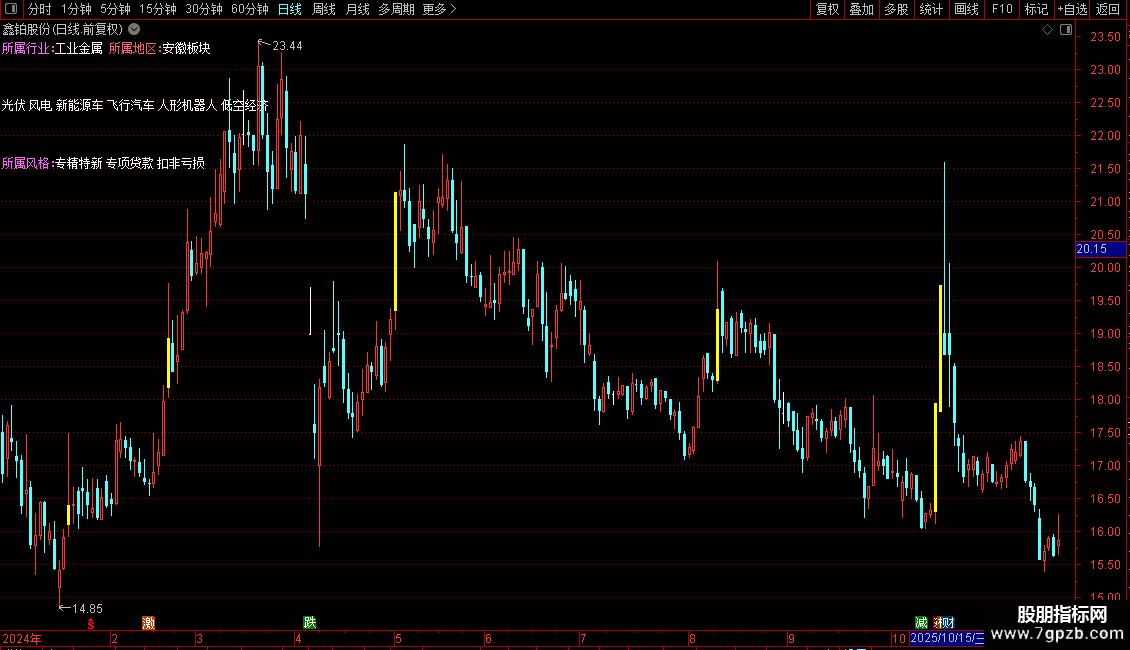Switch to the 月线 monthly chart
Image resolution: width=1130 pixels, height=650 pixels.
point(357,9)
